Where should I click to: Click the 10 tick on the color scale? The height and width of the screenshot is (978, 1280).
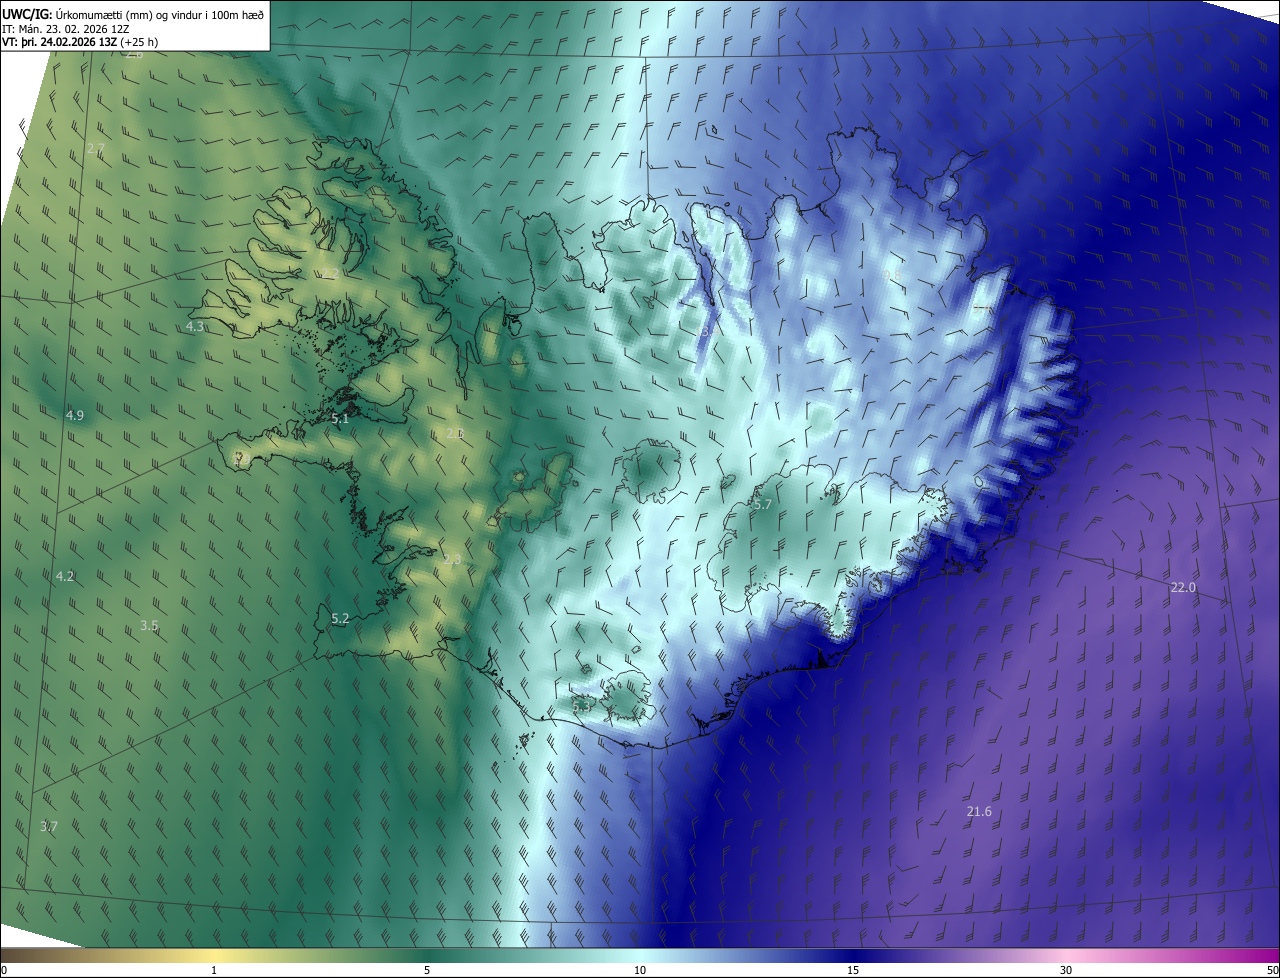click(640, 971)
